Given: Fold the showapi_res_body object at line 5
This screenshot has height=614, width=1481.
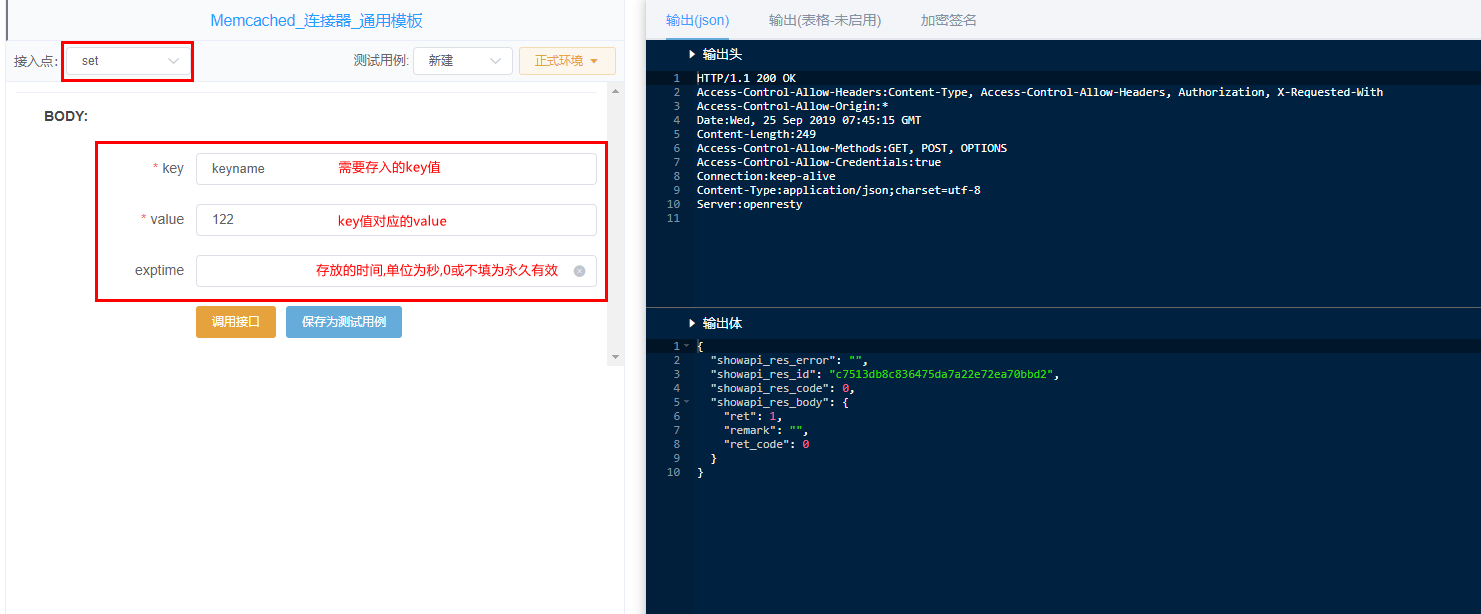Looking at the screenshot, I should click(687, 402).
